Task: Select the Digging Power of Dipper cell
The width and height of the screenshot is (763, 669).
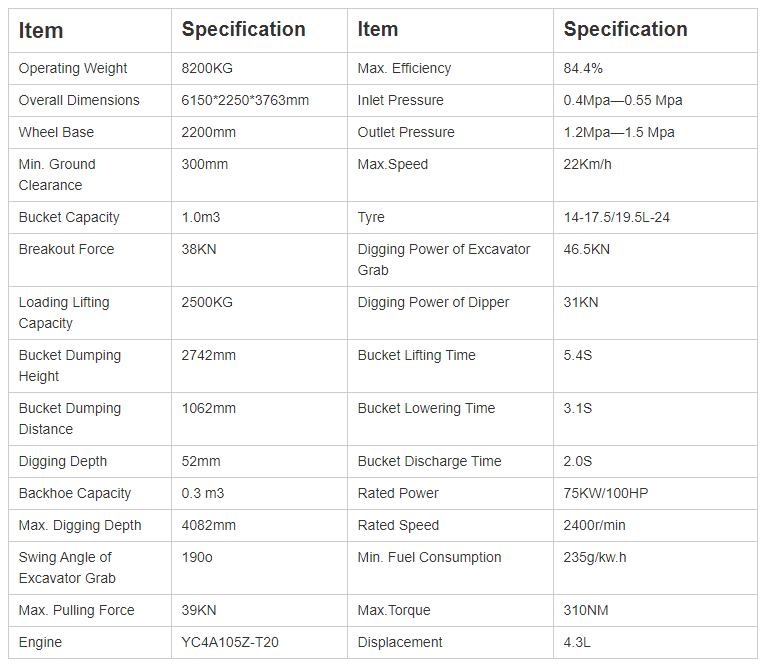Action: (x=433, y=302)
